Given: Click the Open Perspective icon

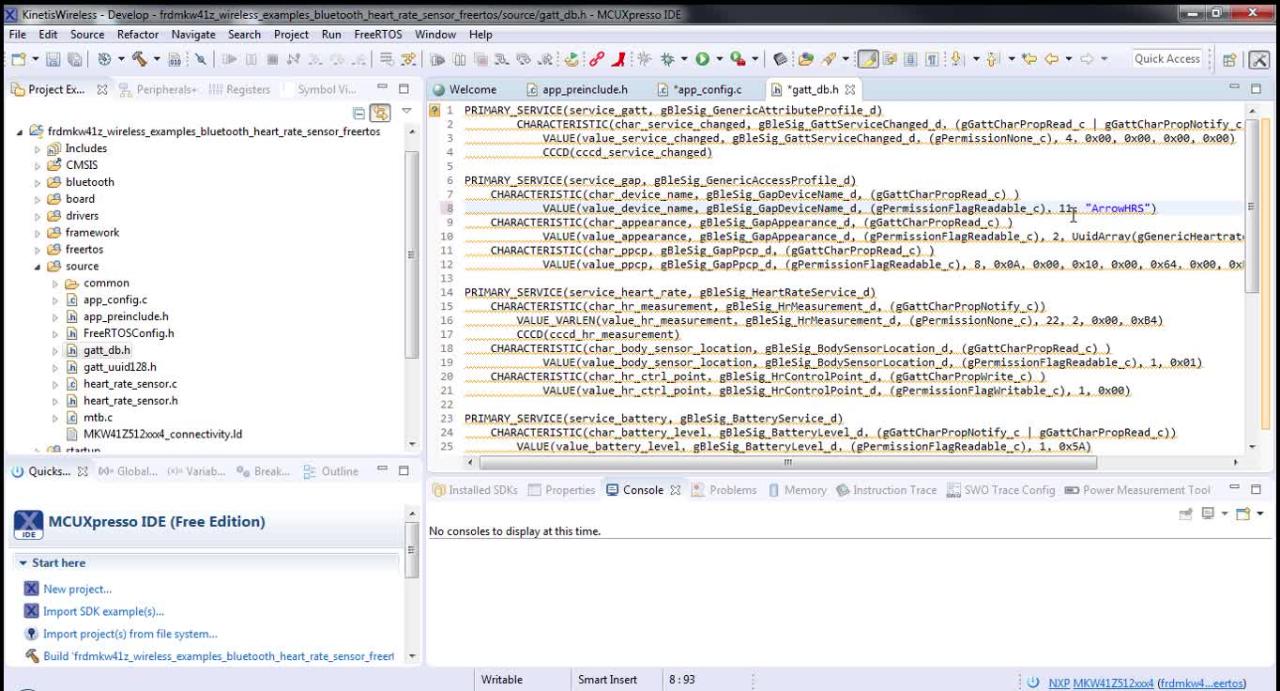Looking at the screenshot, I should pyautogui.click(x=1230, y=60).
